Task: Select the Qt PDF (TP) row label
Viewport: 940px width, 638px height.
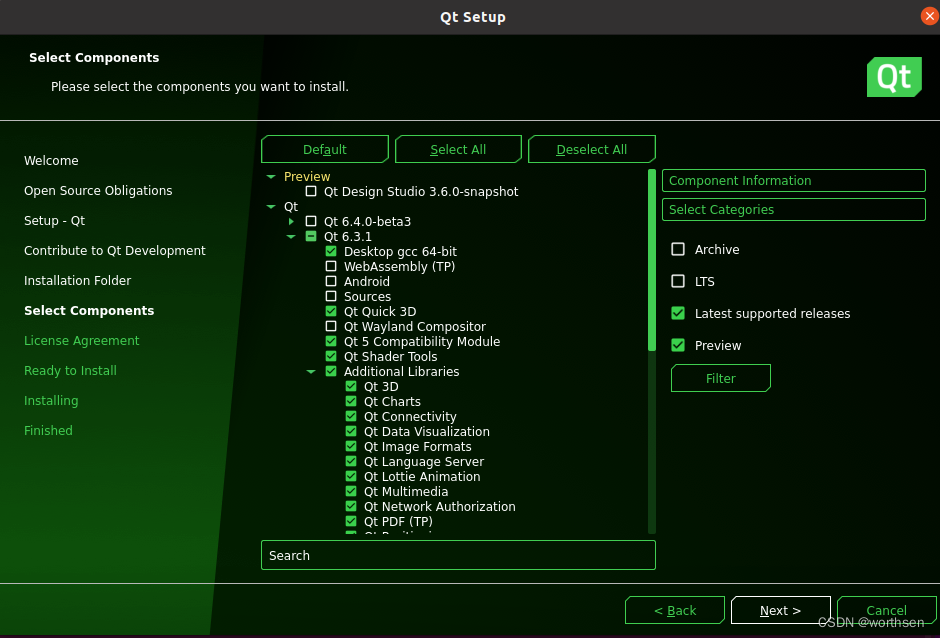Action: point(398,521)
